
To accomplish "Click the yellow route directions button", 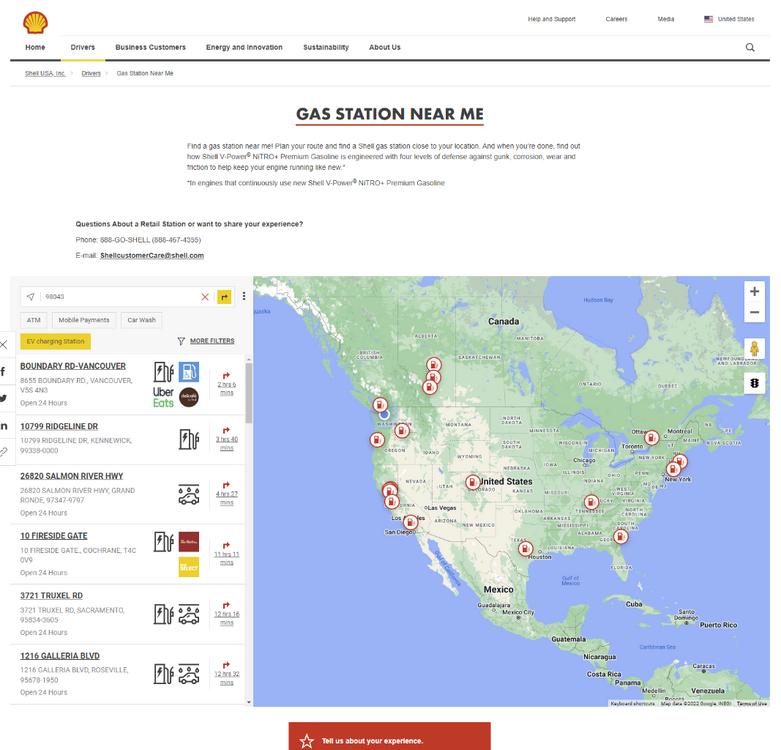I will (224, 297).
